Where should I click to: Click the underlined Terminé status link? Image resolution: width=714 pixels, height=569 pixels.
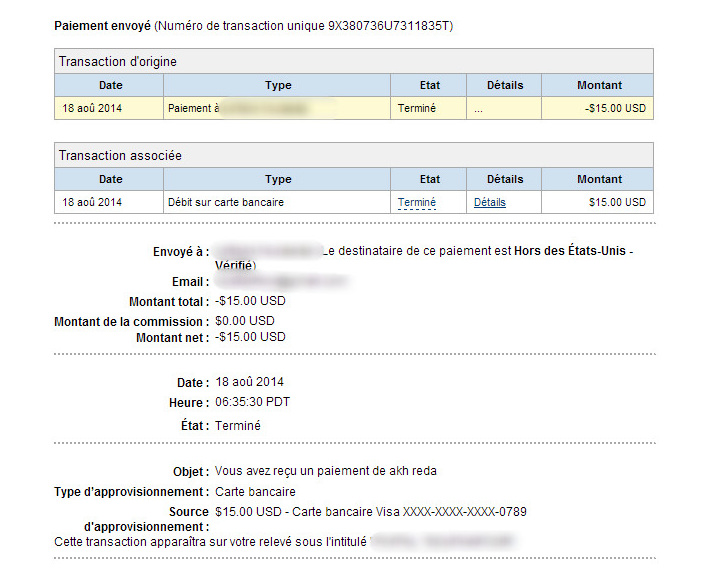coord(417,202)
